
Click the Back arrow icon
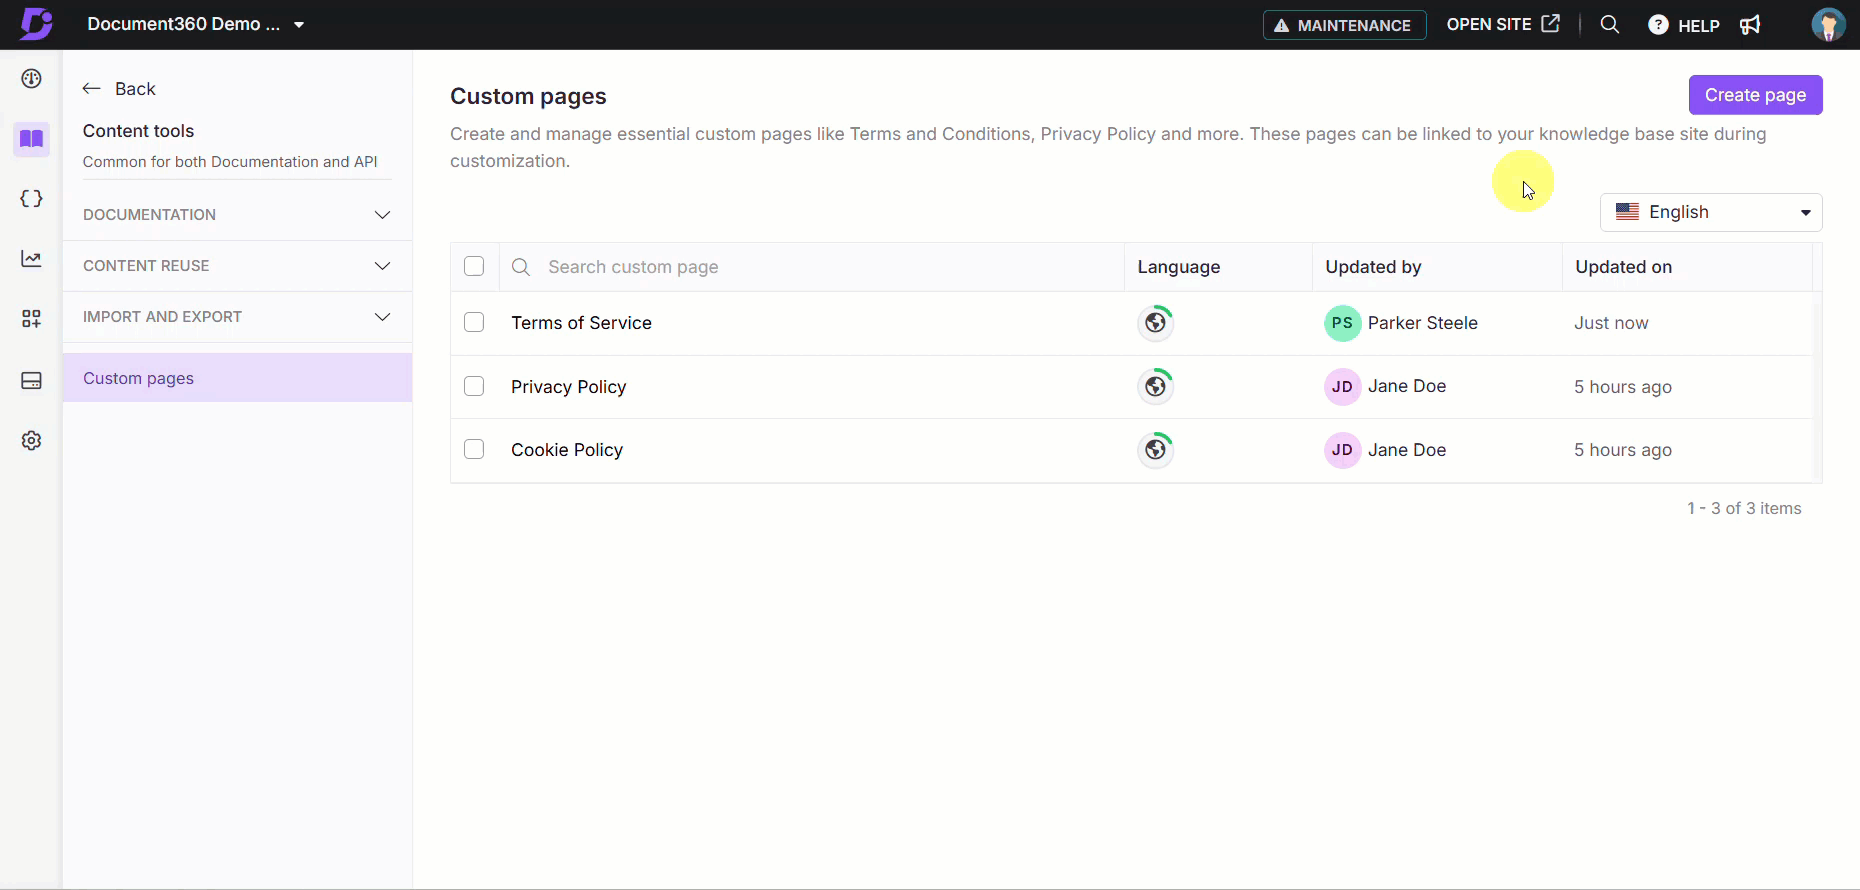pos(92,89)
